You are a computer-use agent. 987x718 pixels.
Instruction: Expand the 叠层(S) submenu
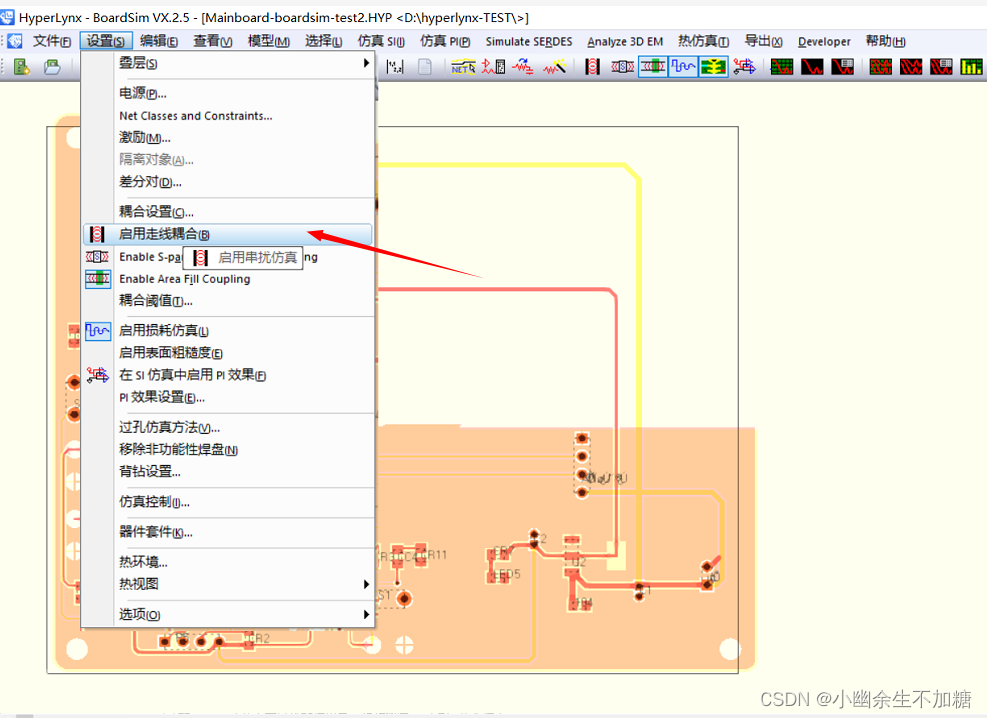(228, 63)
